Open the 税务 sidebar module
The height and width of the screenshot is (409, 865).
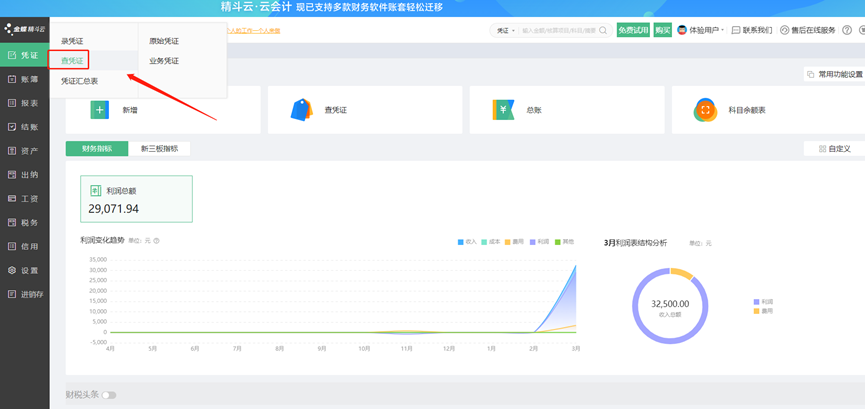click(24, 223)
